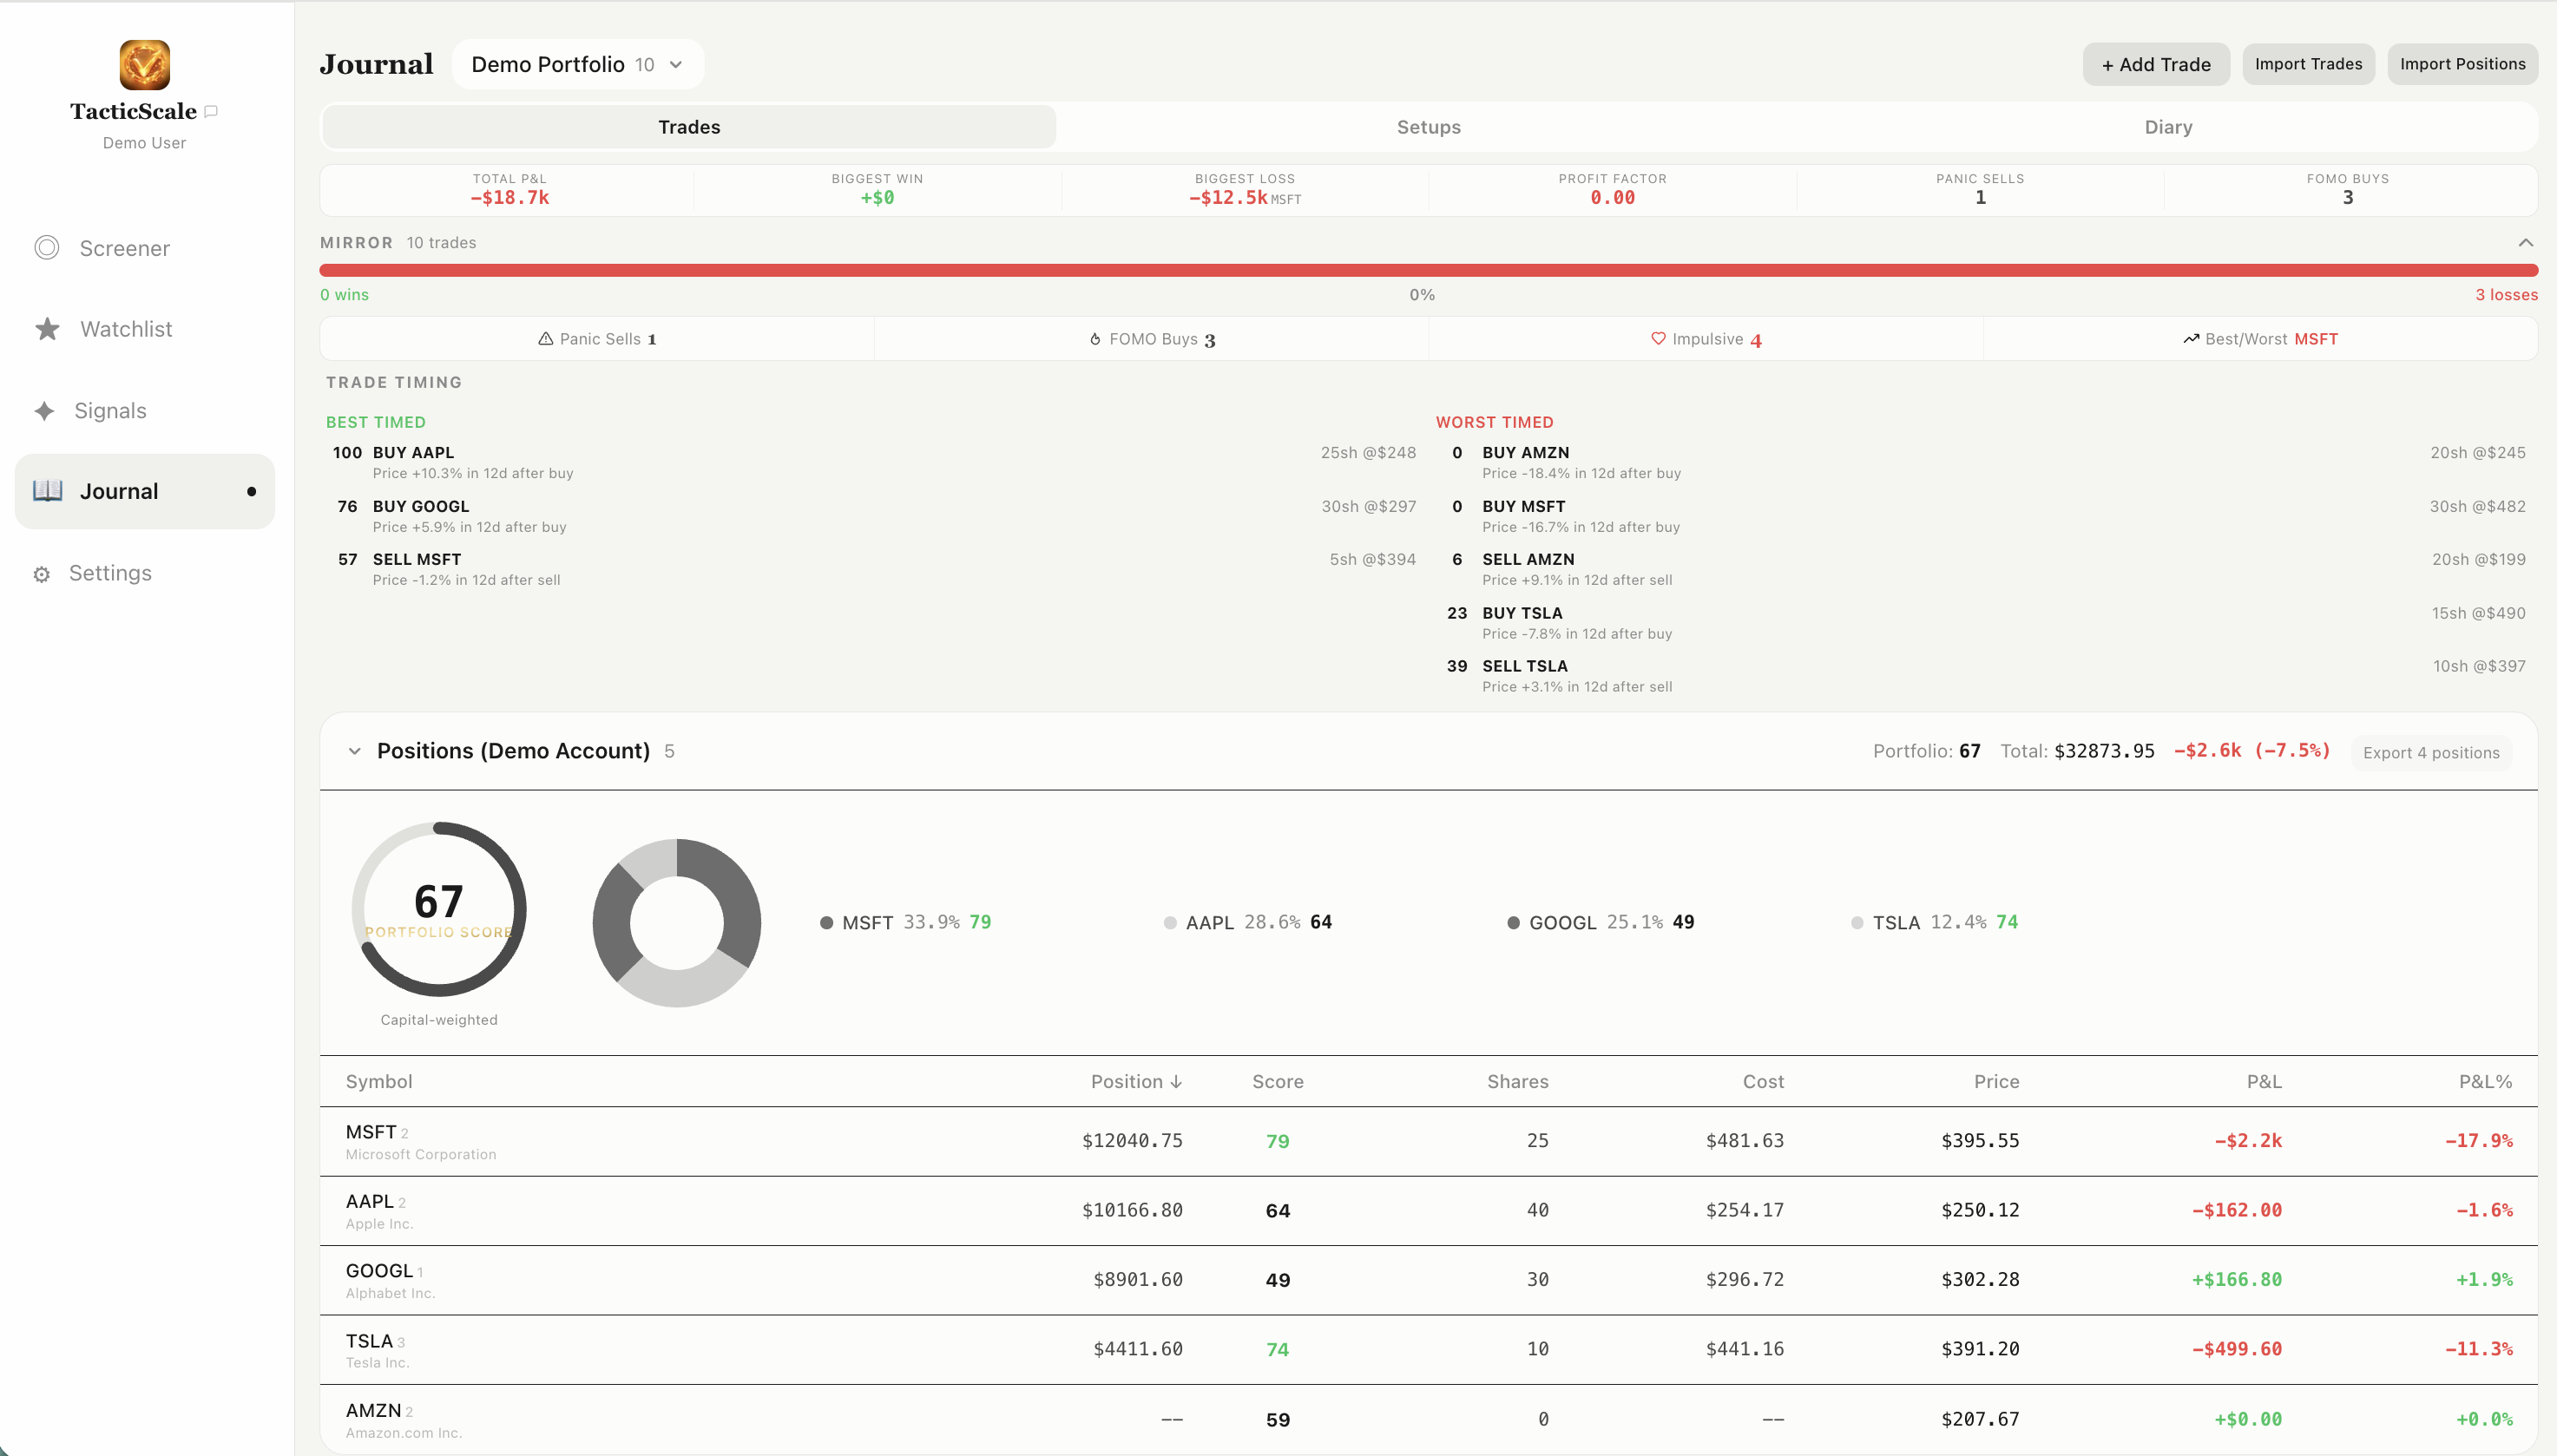The image size is (2557, 1456).
Task: Click the Add Trade button
Action: click(x=2155, y=65)
